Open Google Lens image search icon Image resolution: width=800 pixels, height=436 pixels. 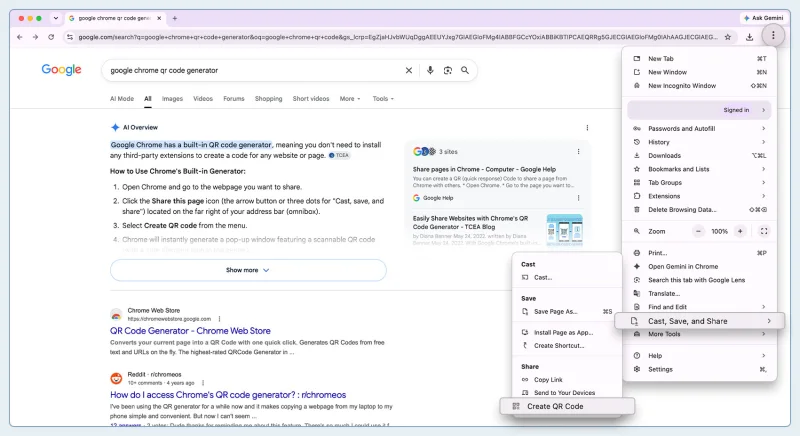tap(447, 70)
